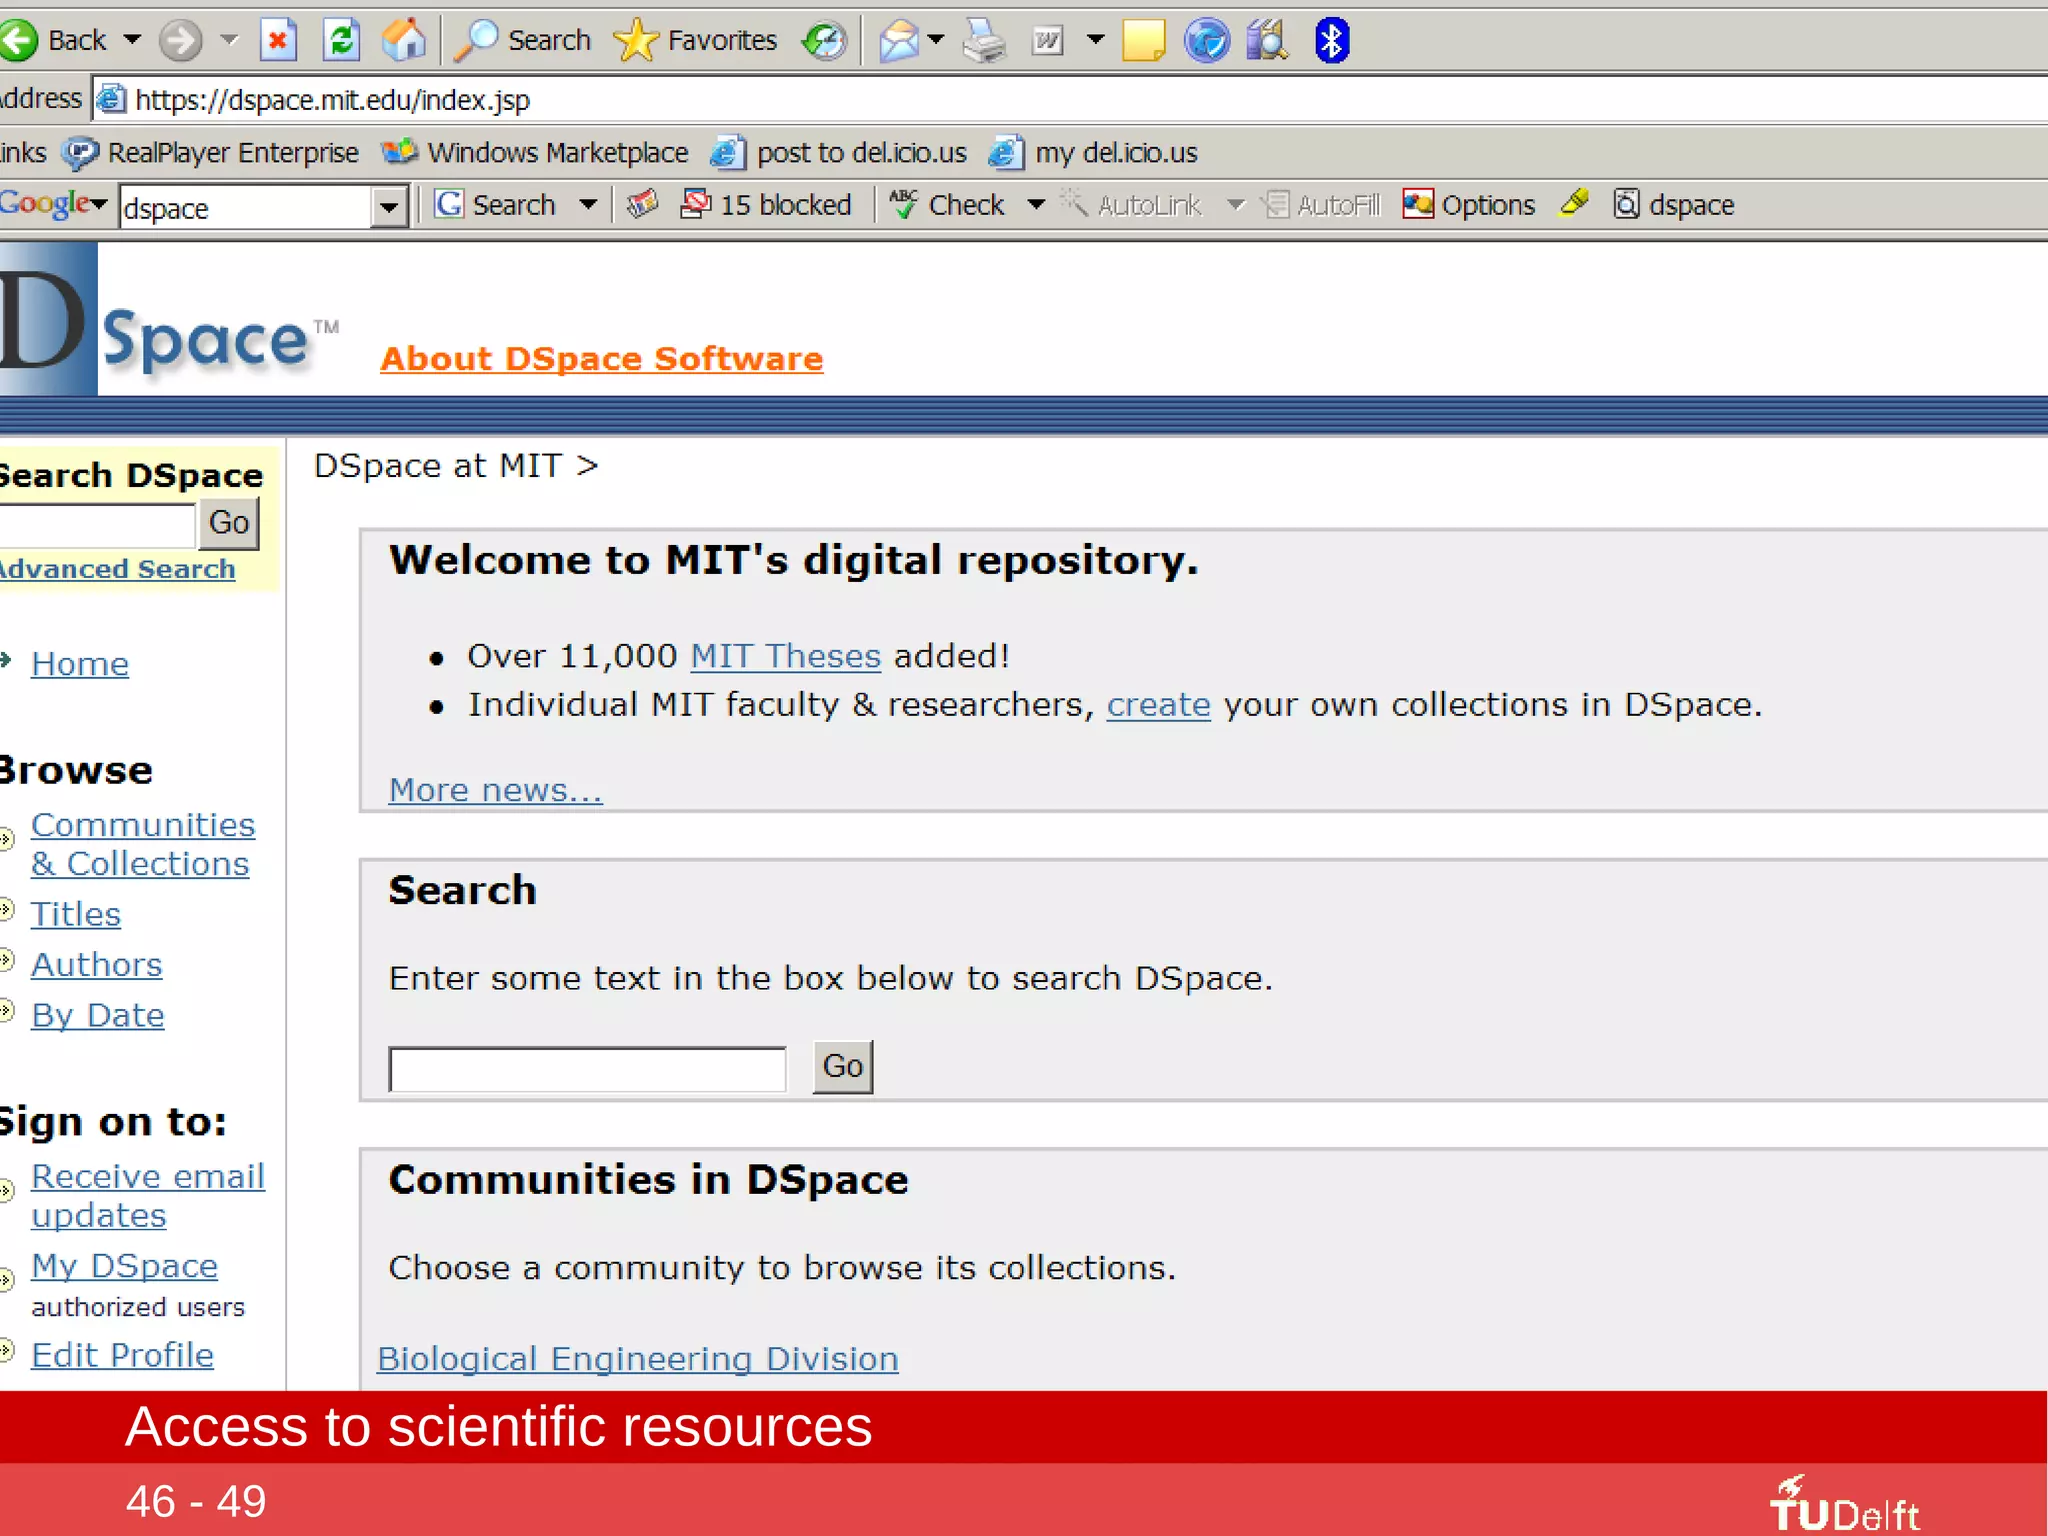Click the Edit with Word icon
Viewport: 2048px width, 1536px height.
point(1047,41)
